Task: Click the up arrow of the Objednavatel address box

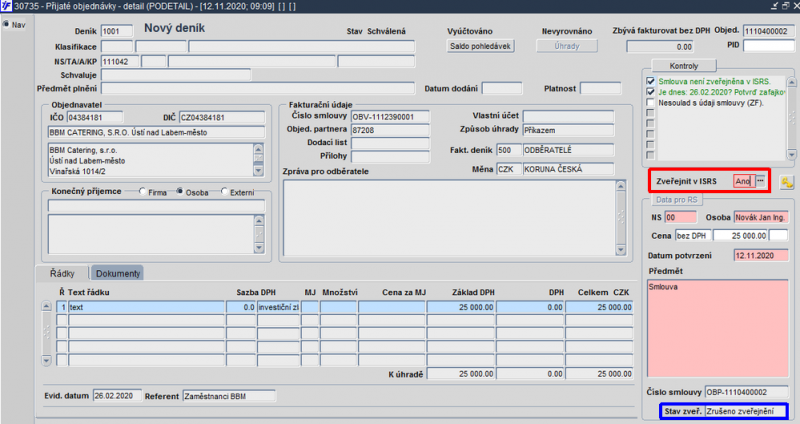Action: [258, 148]
